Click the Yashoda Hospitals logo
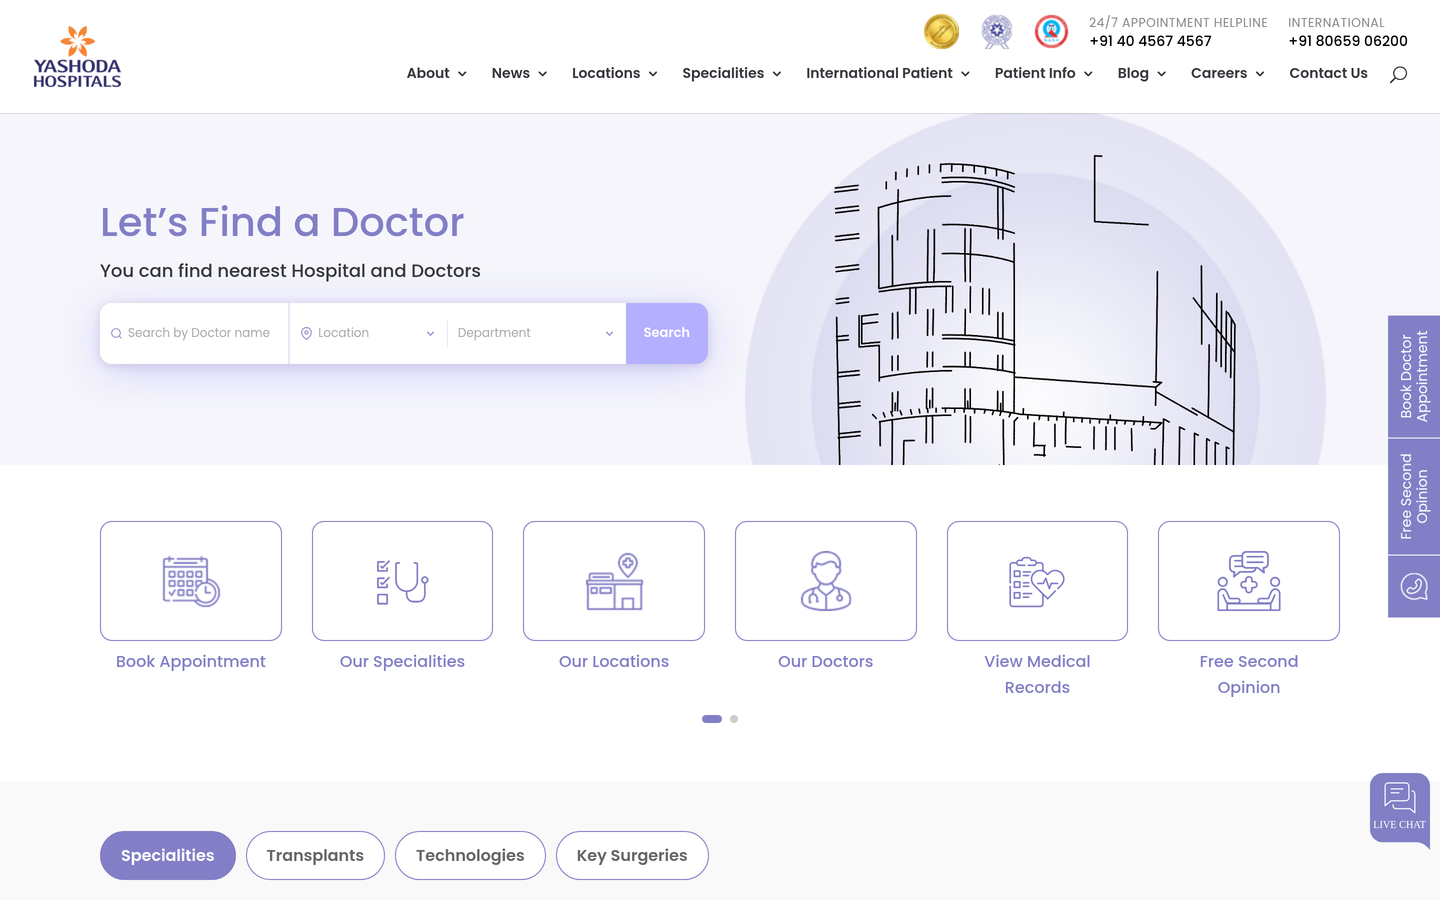 (x=77, y=57)
